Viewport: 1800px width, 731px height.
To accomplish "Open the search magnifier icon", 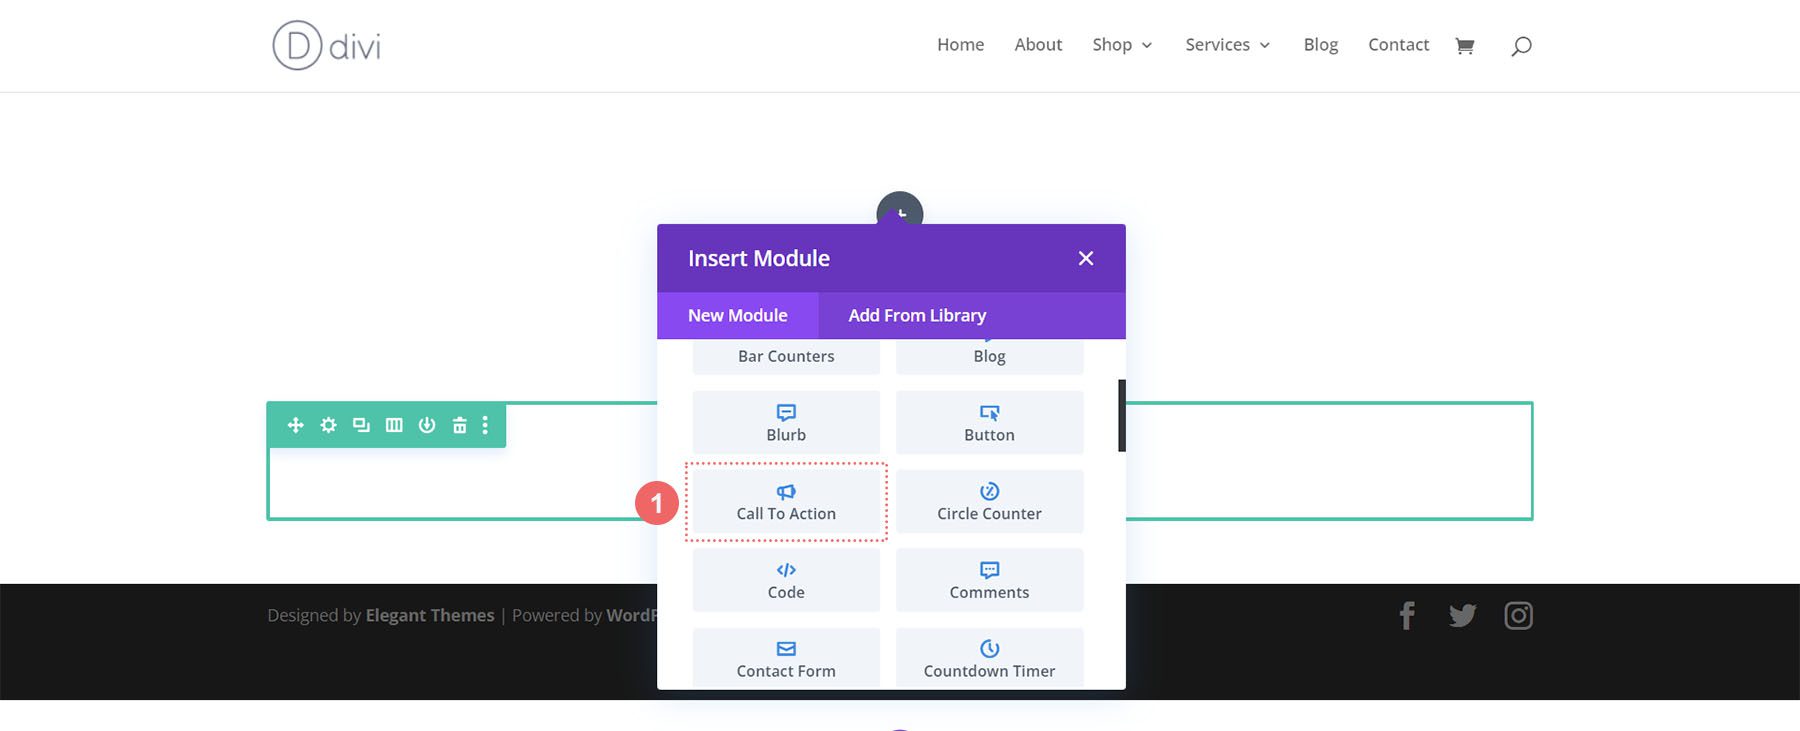I will click(x=1521, y=46).
